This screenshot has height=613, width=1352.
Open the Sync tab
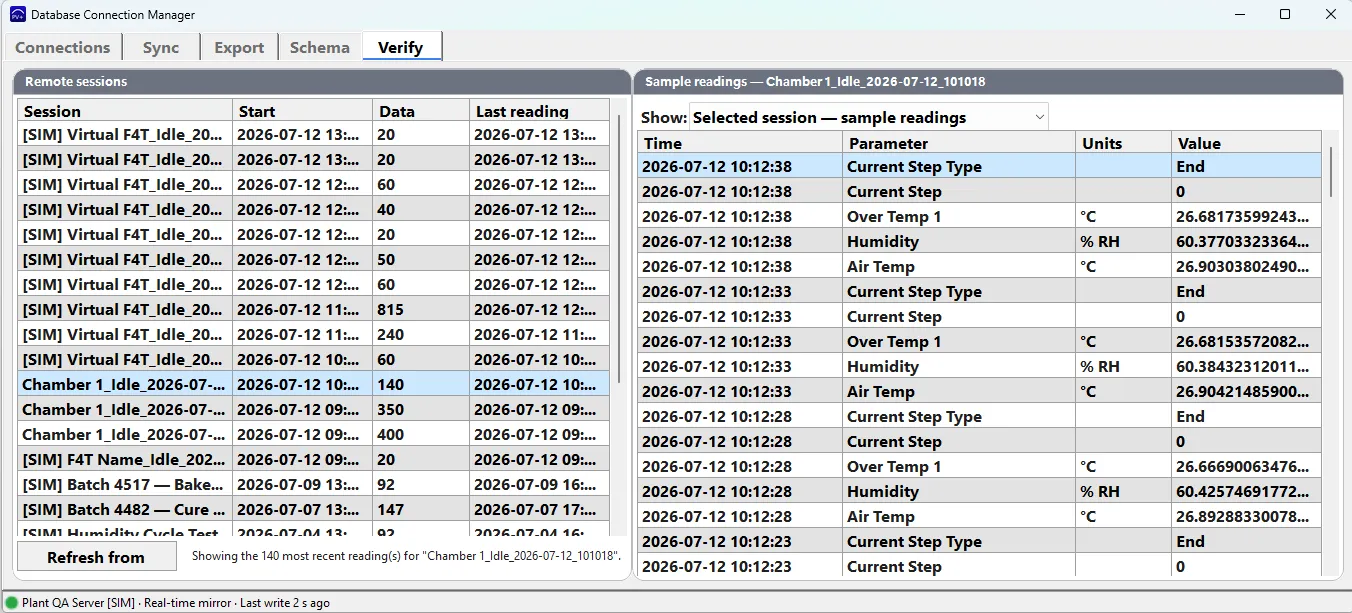pos(161,47)
